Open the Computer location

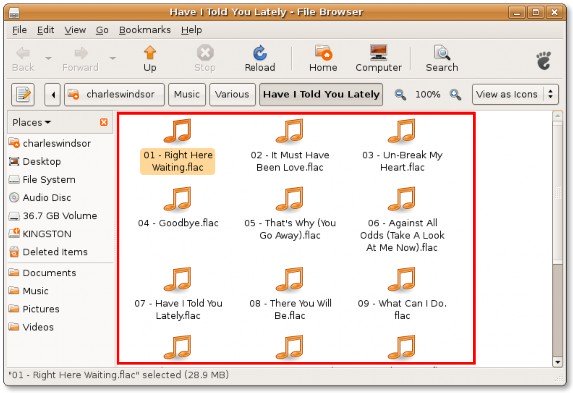[378, 58]
